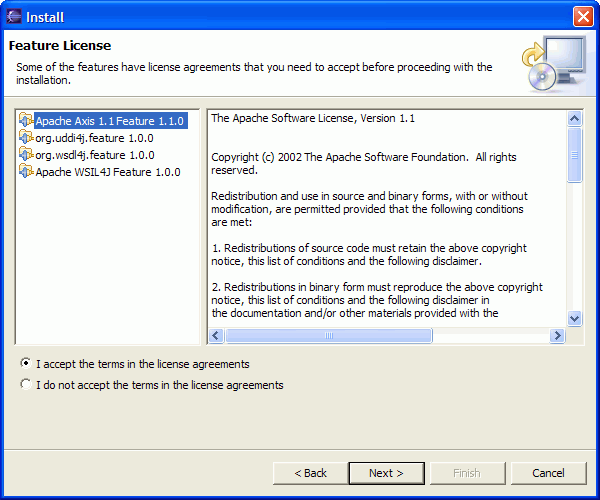Select org.uddi4j.feature 1.0.0 in list
Viewport: 600px width, 500px height.
pos(94,138)
